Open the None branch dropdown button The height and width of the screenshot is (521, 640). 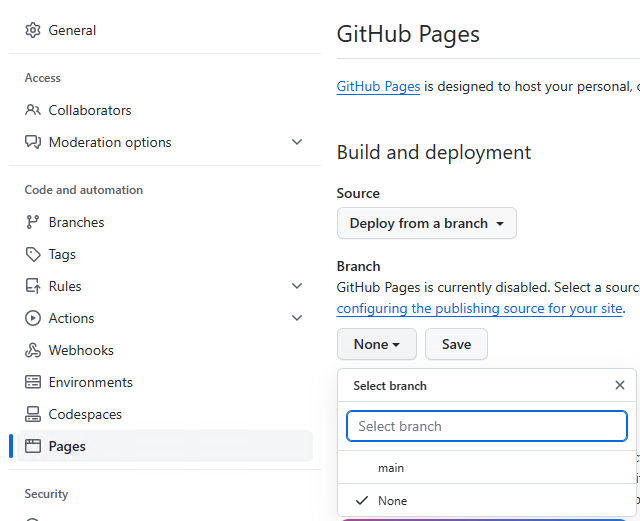[x=377, y=344]
